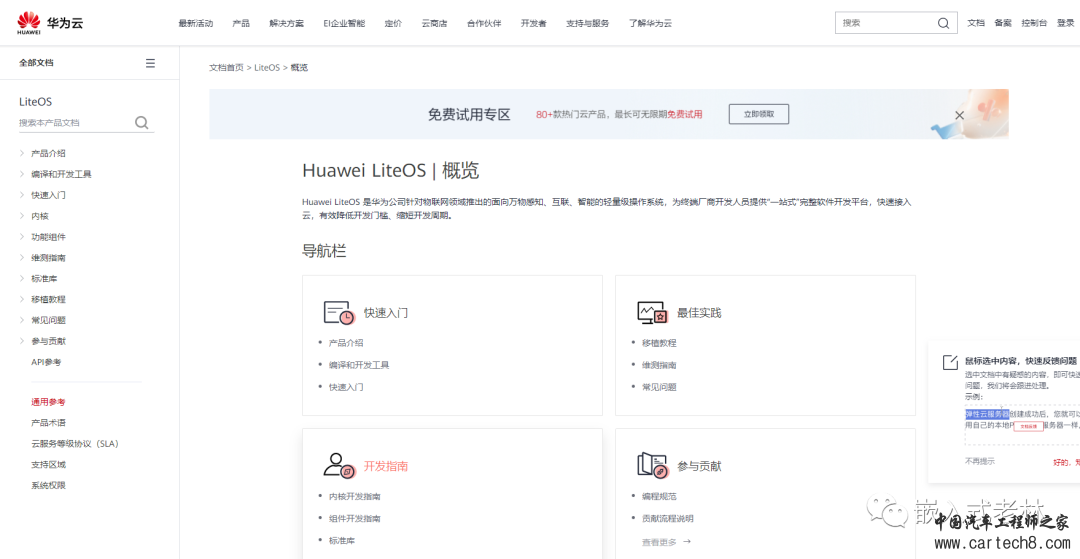Viewport: 1080px width, 559px height.
Task: Click the 文档 header link
Action: coord(976,23)
